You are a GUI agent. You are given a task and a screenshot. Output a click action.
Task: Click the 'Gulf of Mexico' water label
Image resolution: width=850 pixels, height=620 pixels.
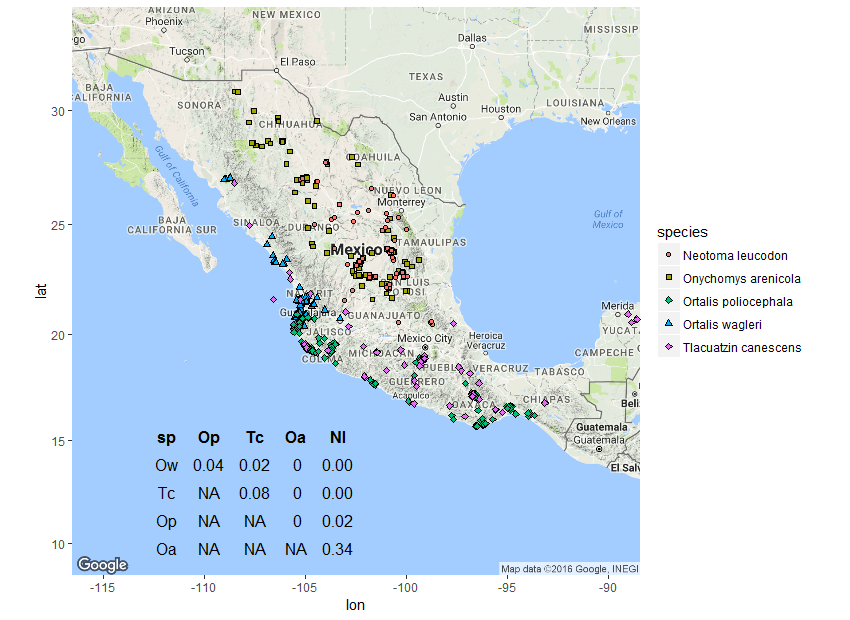click(608, 219)
